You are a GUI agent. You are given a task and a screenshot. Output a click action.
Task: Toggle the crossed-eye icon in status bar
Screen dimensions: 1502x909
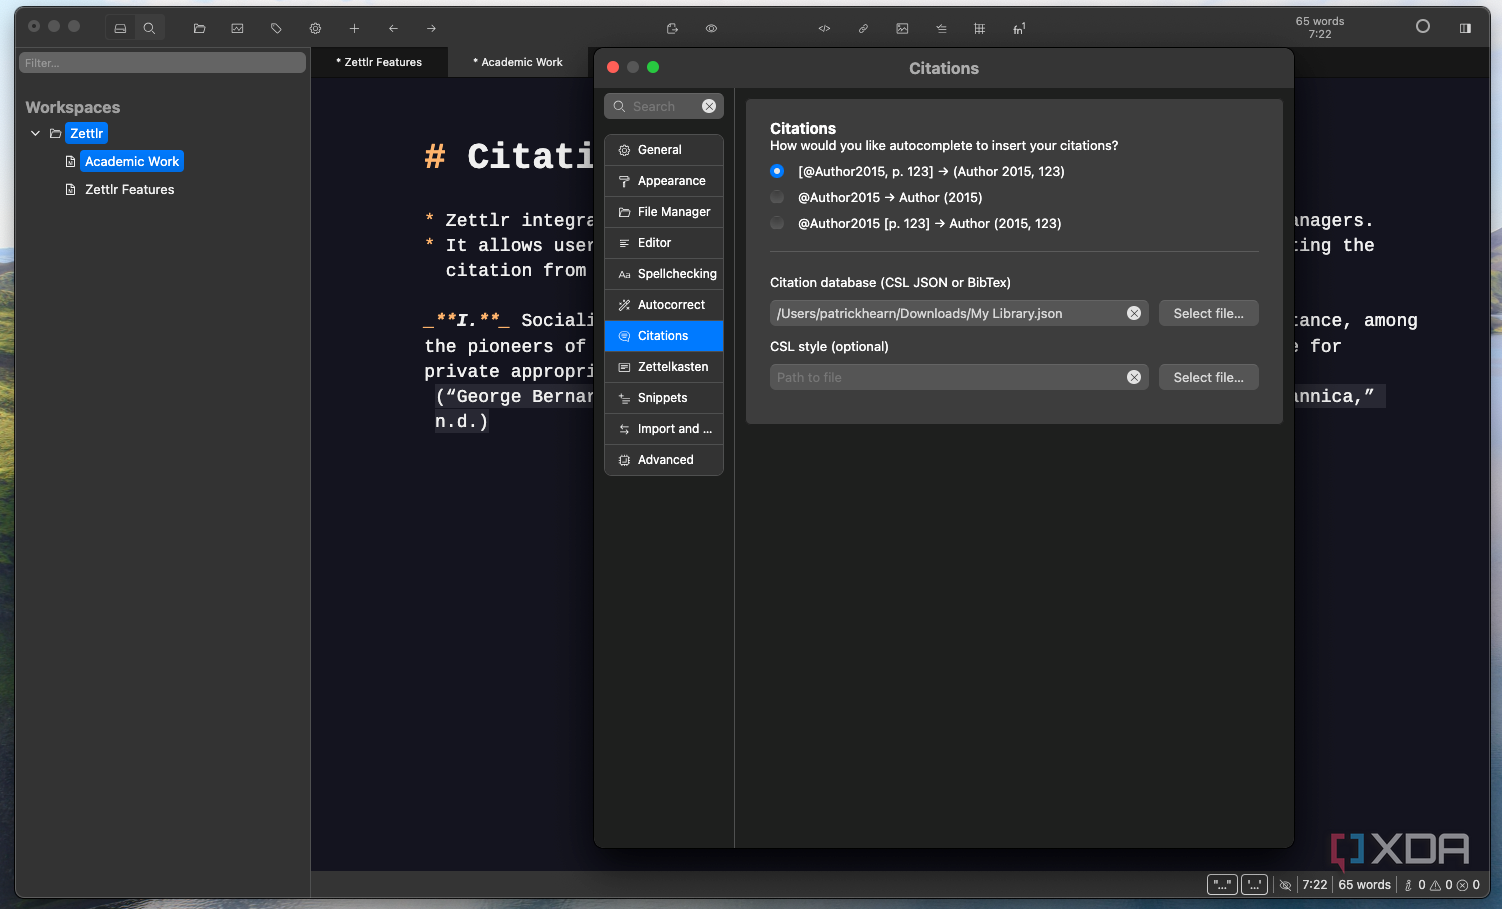(x=1285, y=885)
